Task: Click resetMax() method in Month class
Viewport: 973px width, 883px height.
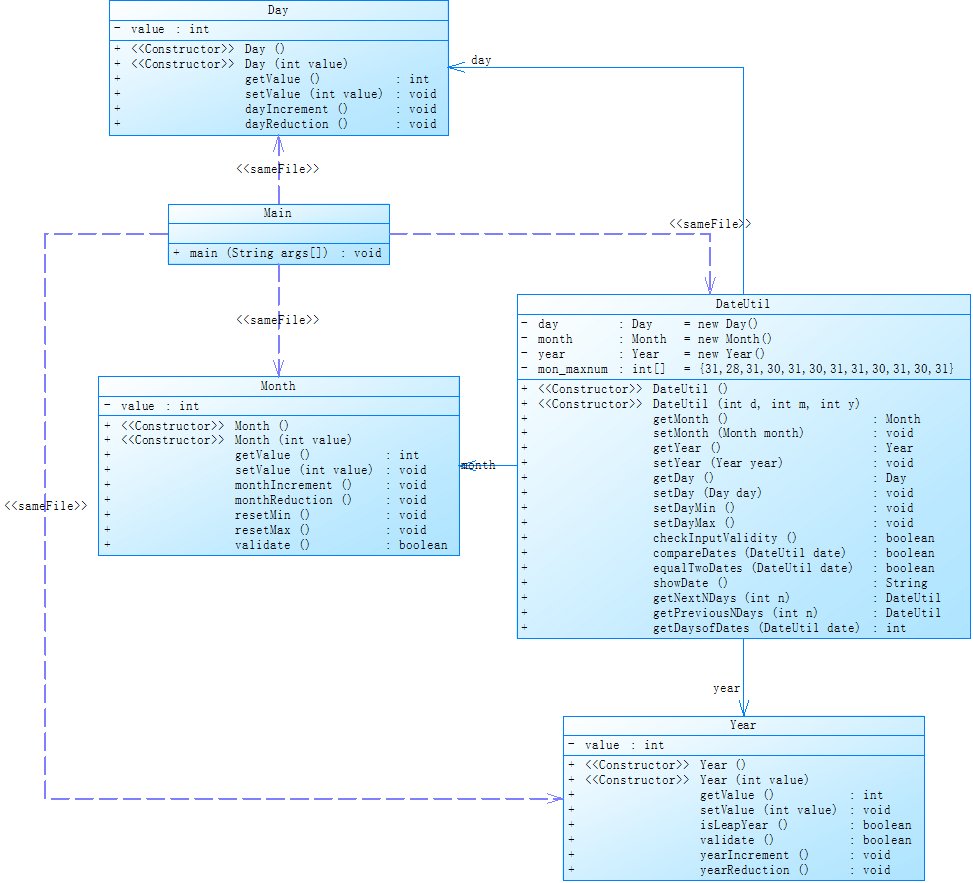Action: click(265, 530)
